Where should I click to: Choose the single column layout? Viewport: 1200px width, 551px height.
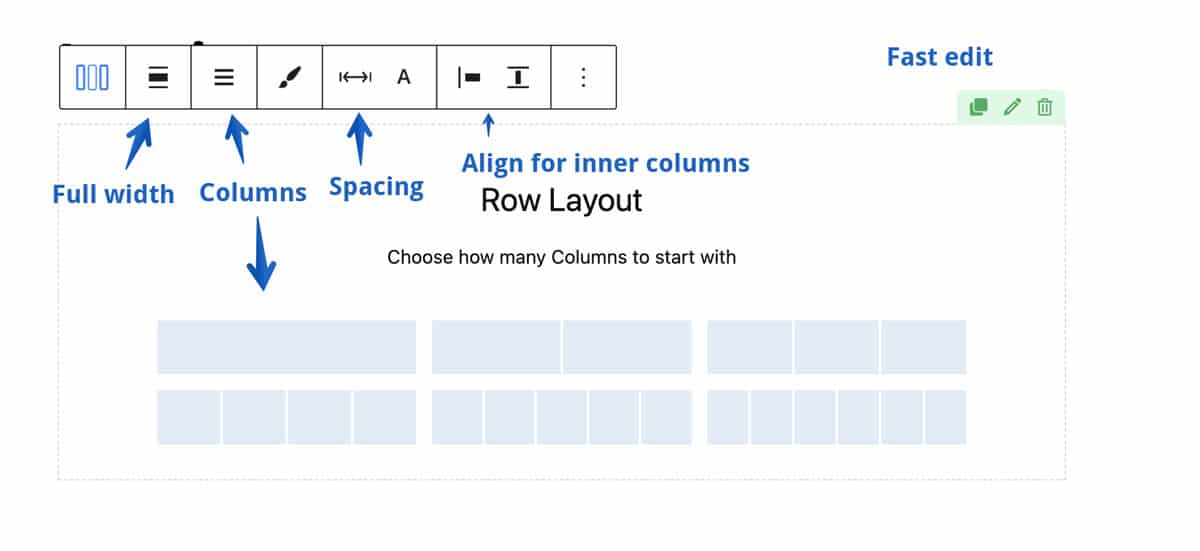tap(286, 347)
